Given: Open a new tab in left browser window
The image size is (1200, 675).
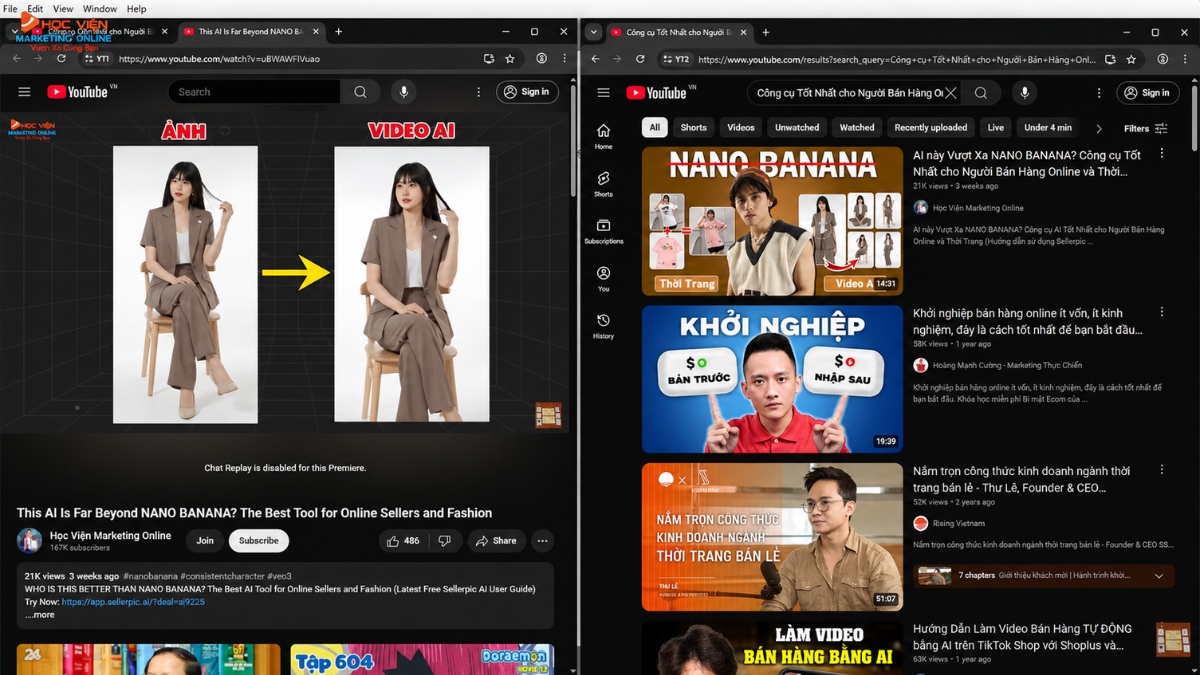Looking at the screenshot, I should coord(338,32).
